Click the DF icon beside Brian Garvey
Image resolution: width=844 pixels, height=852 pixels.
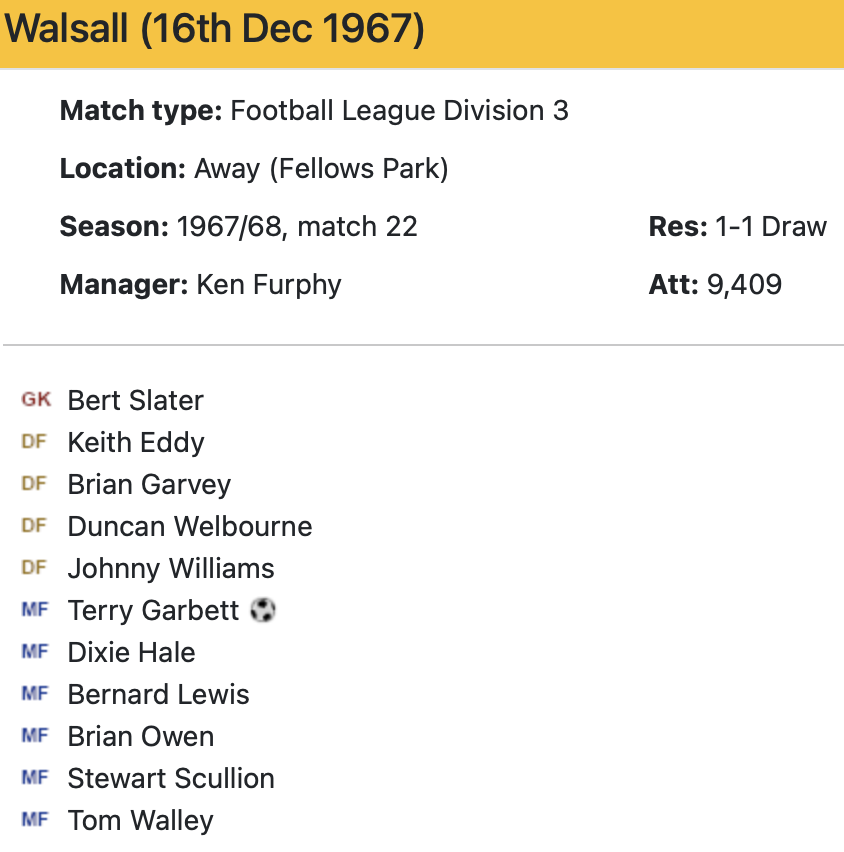tap(34, 484)
